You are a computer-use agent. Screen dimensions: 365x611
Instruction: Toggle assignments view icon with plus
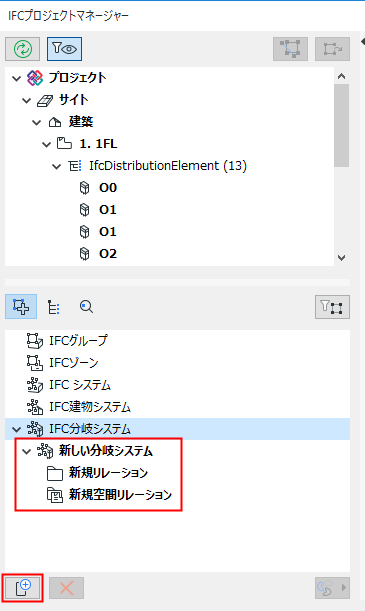(21, 307)
